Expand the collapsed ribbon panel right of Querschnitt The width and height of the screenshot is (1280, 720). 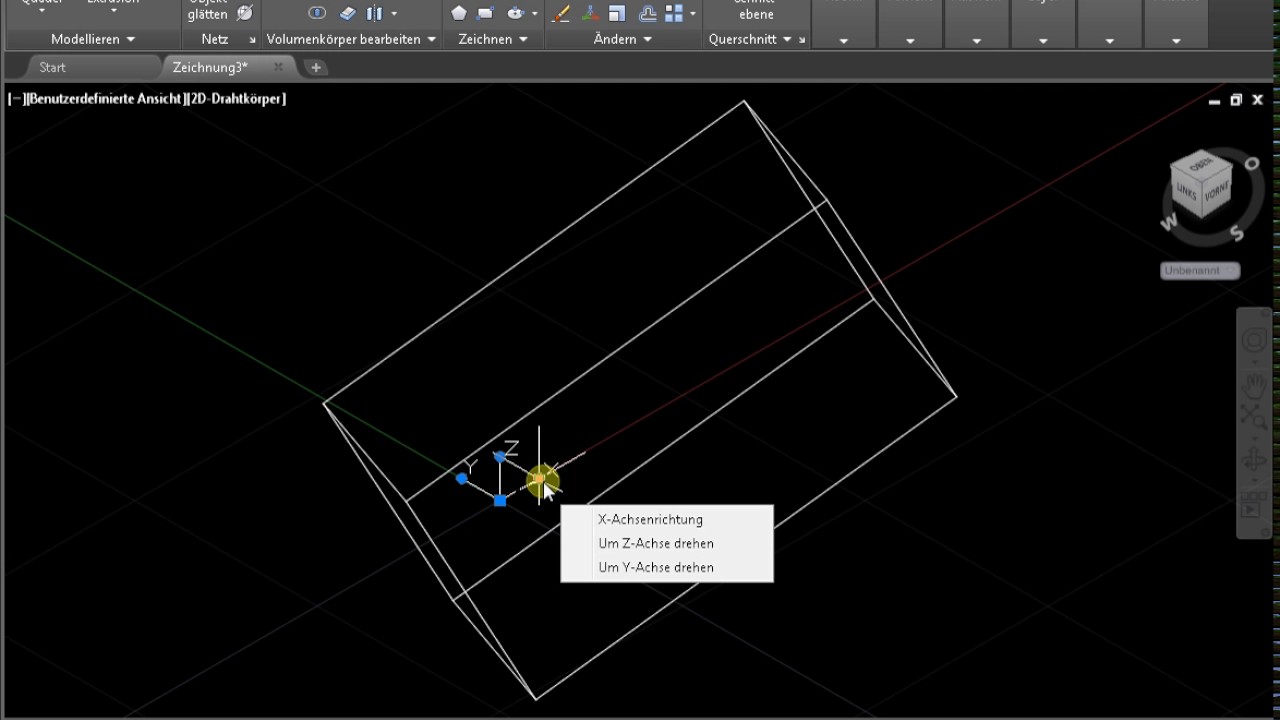pyautogui.click(x=843, y=40)
